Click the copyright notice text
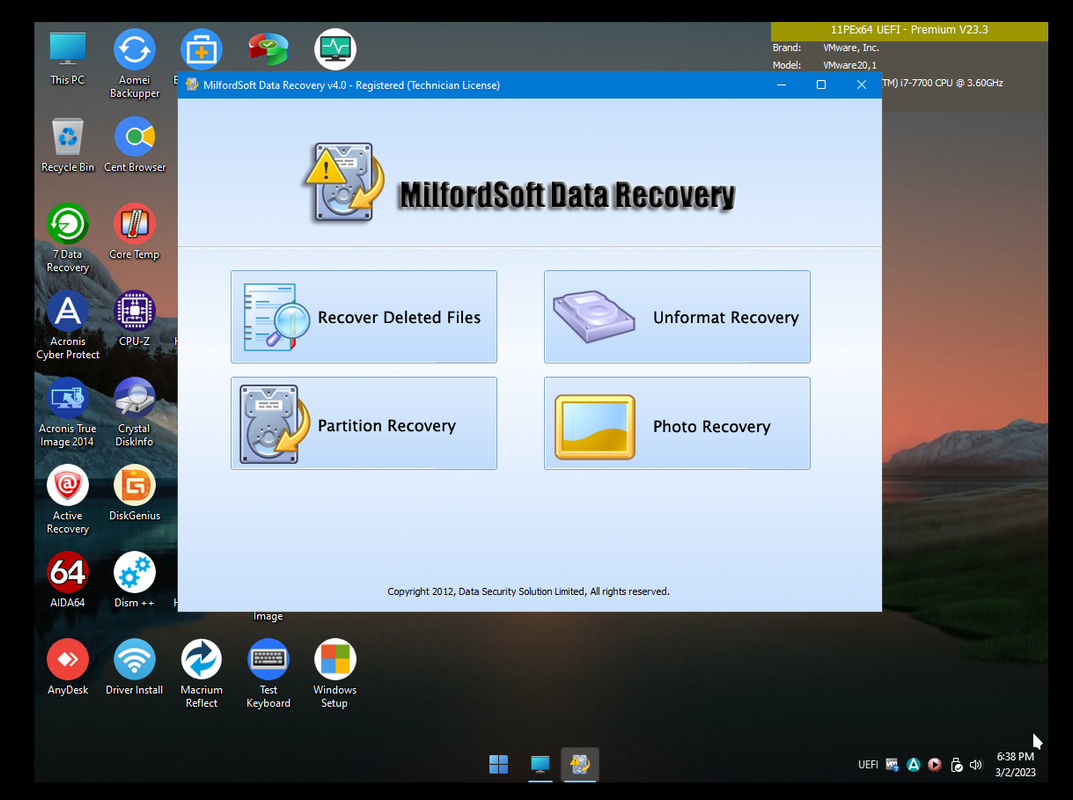This screenshot has width=1073, height=800. (x=528, y=591)
